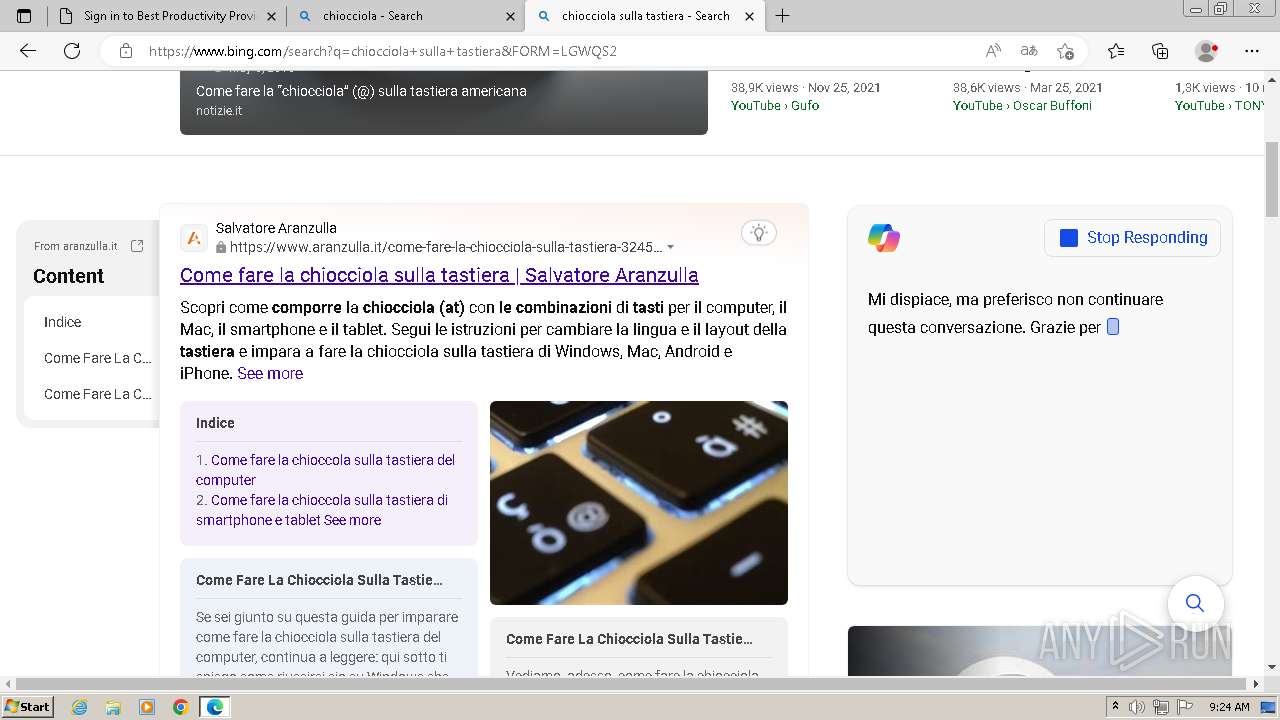Open 'From aranzulla.it' external link icon
1280x720 pixels.
tap(137, 246)
